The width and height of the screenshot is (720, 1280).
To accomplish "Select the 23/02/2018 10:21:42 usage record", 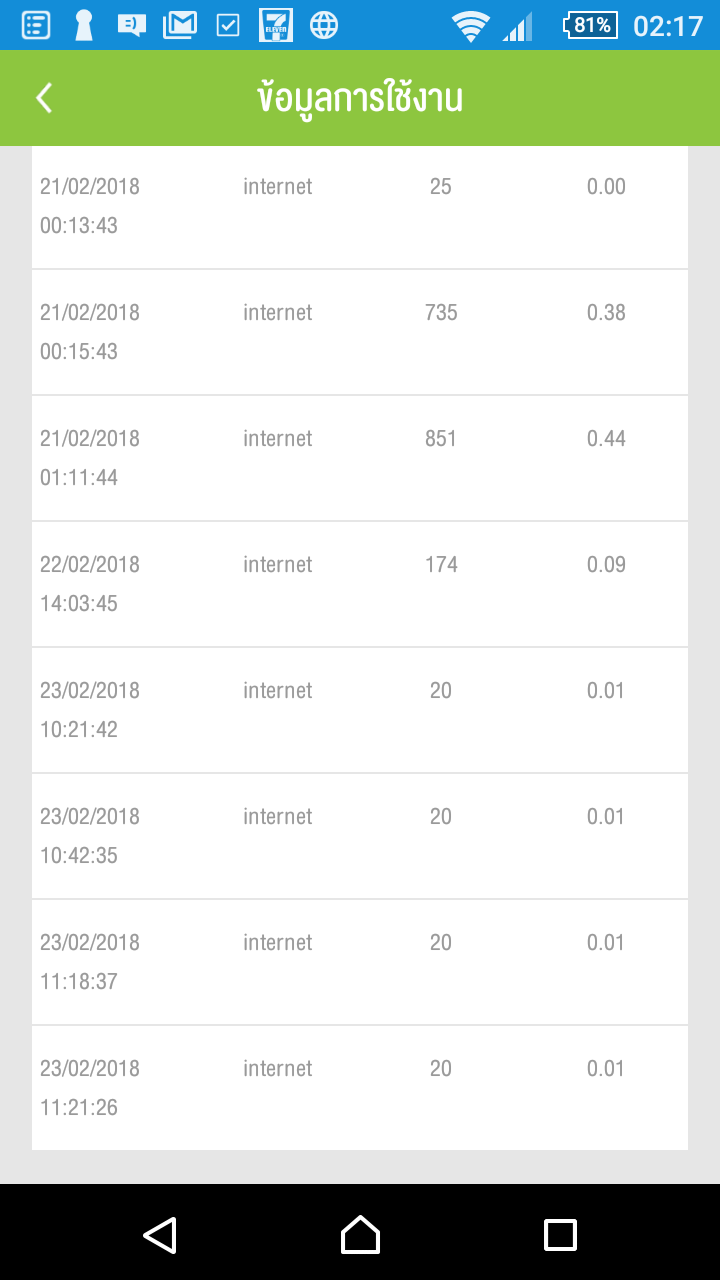I will click(x=360, y=710).
